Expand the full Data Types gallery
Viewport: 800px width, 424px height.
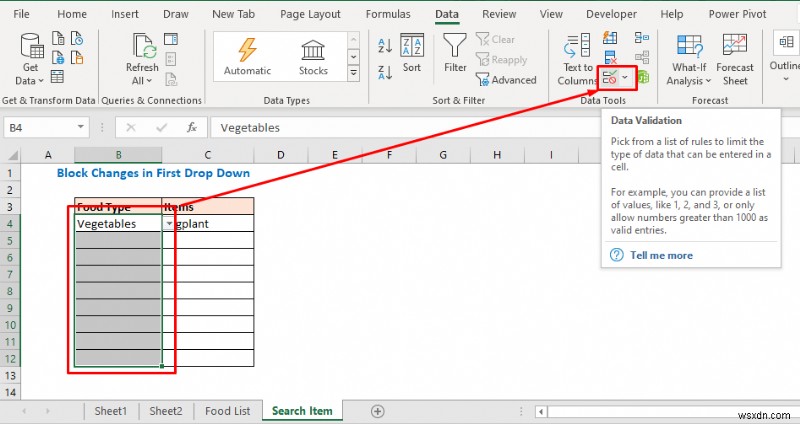pos(353,73)
